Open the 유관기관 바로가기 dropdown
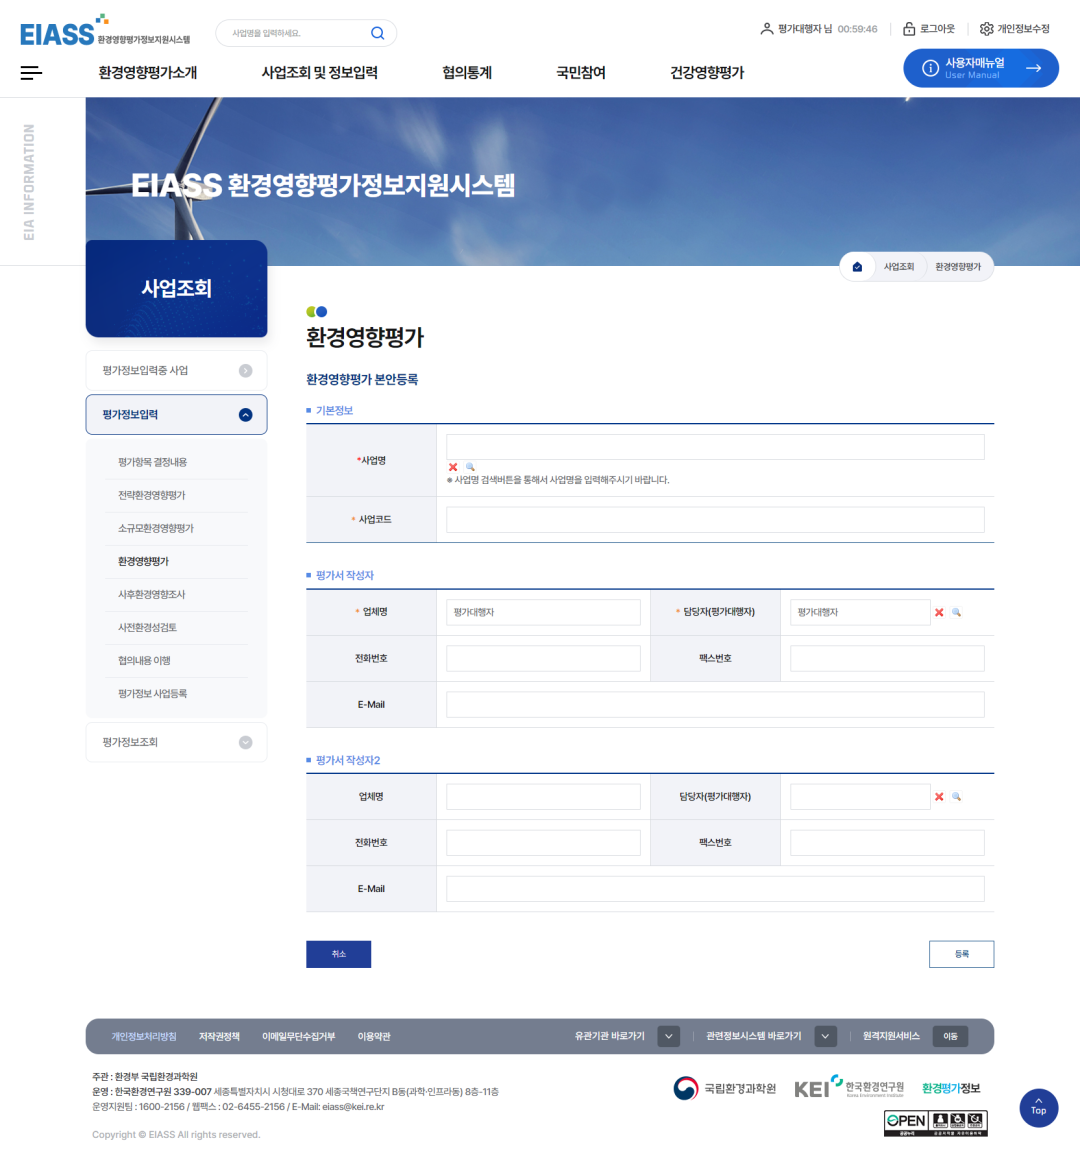1080x1160 pixels. click(669, 1037)
